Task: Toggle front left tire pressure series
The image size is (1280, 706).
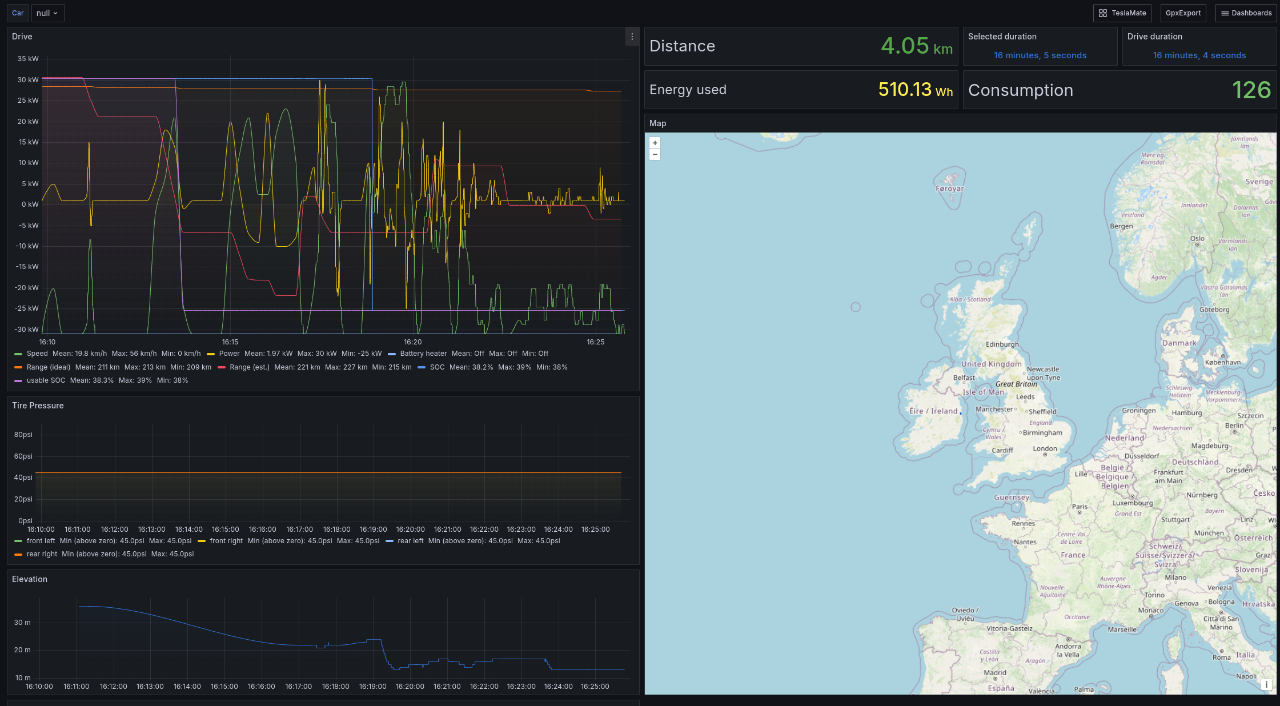Action: click(41, 540)
